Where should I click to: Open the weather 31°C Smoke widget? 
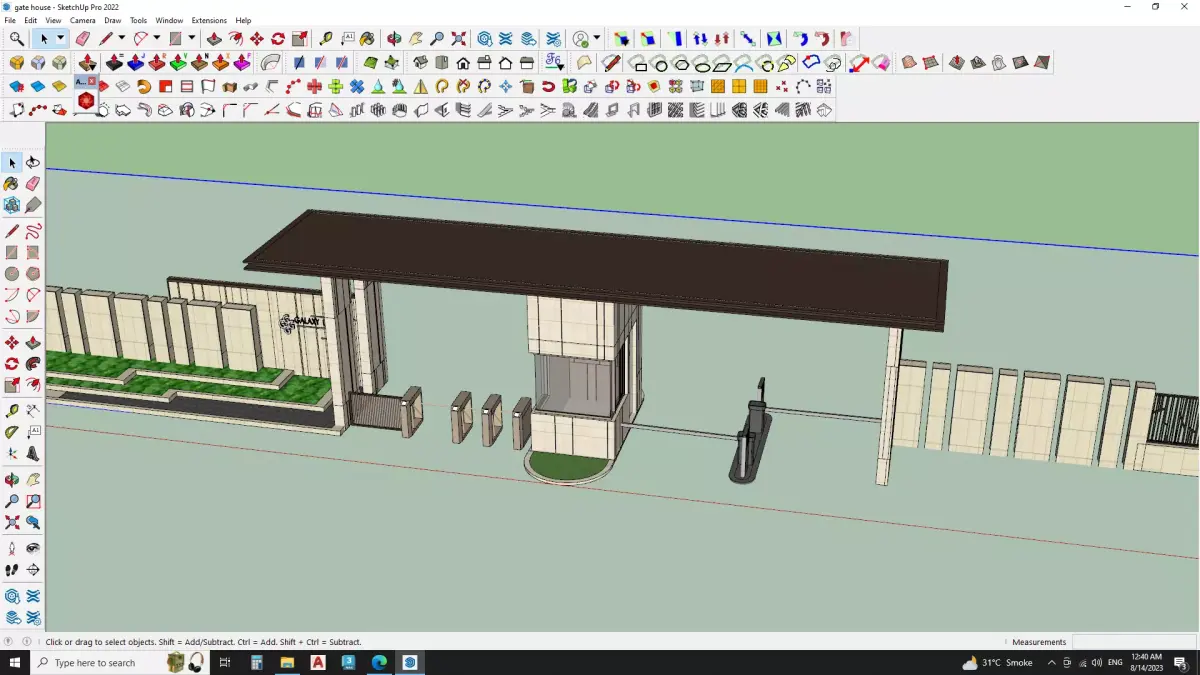(997, 662)
